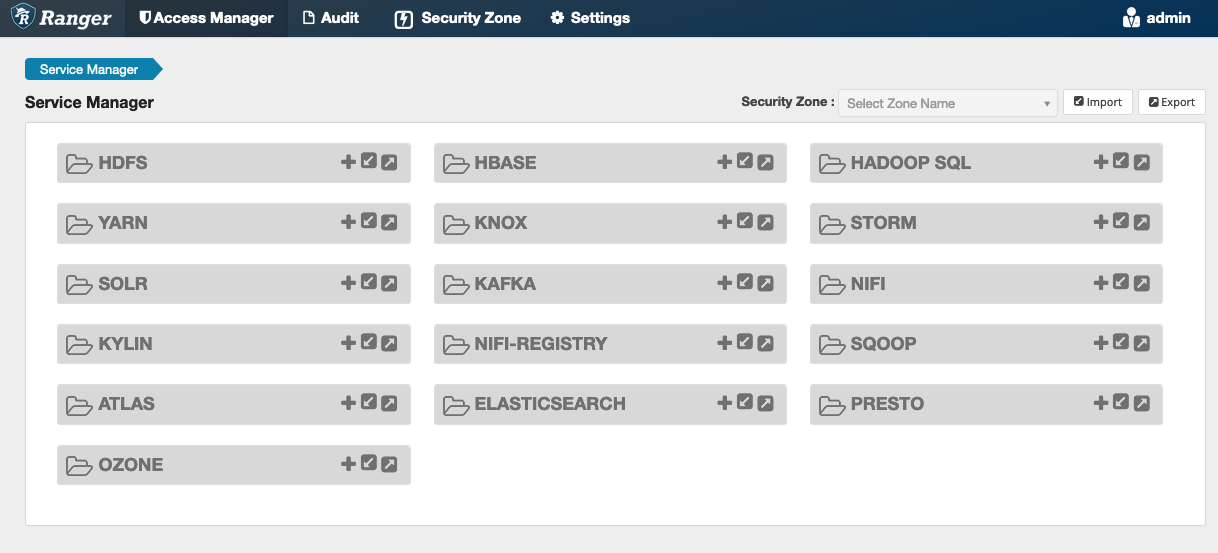Click the edit icon for OZONE
The width and height of the screenshot is (1218, 553).
369,463
